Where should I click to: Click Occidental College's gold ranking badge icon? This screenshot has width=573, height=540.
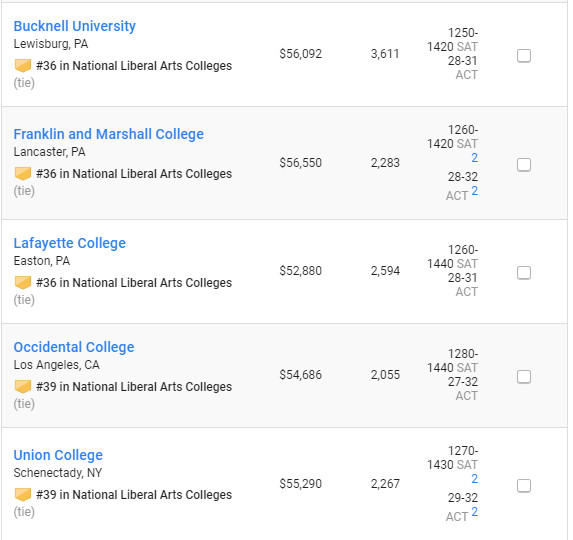(23, 387)
